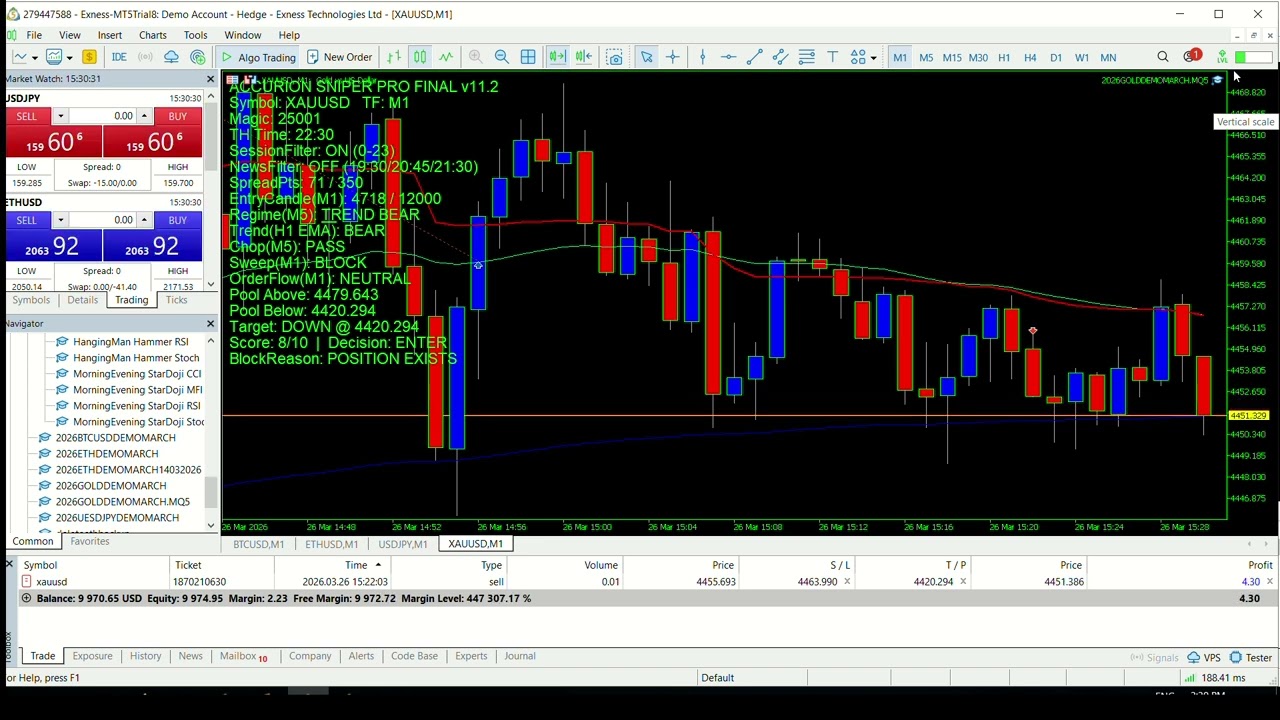Open the Strategy Tester

pyautogui.click(x=1250, y=658)
